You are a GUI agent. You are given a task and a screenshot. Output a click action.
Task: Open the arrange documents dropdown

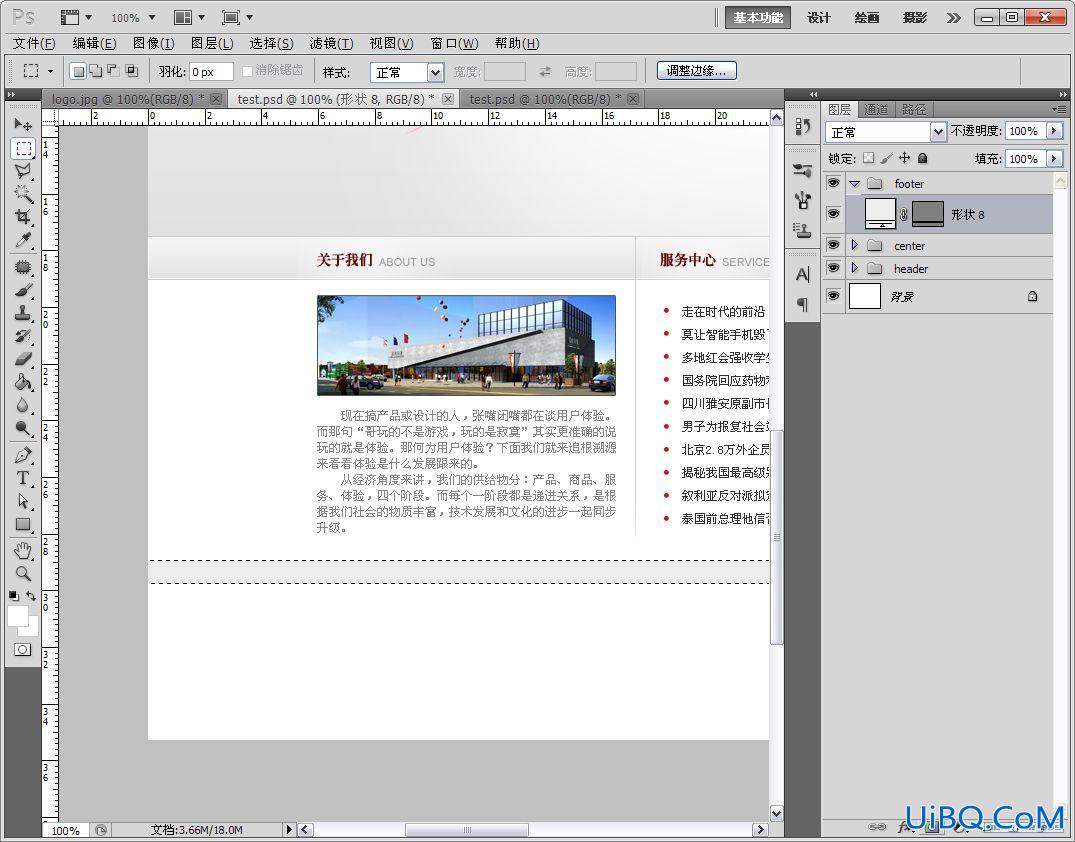click(190, 17)
